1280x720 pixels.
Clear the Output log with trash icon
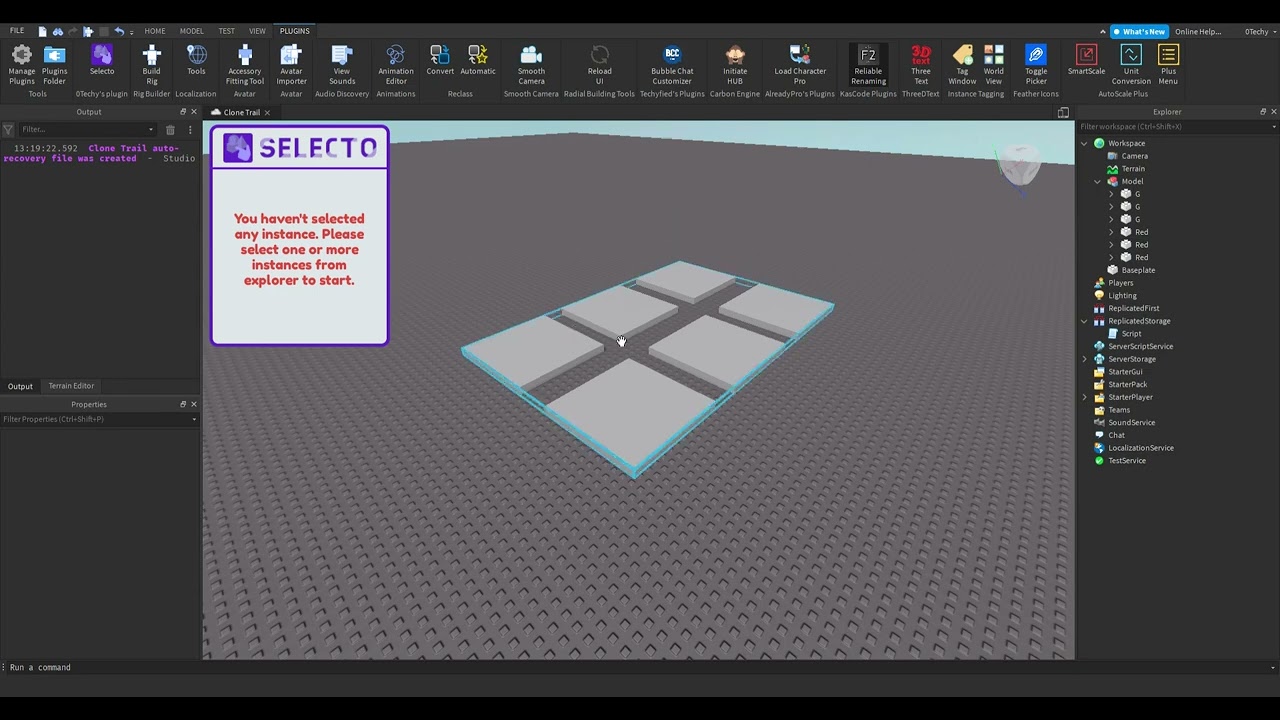170,129
